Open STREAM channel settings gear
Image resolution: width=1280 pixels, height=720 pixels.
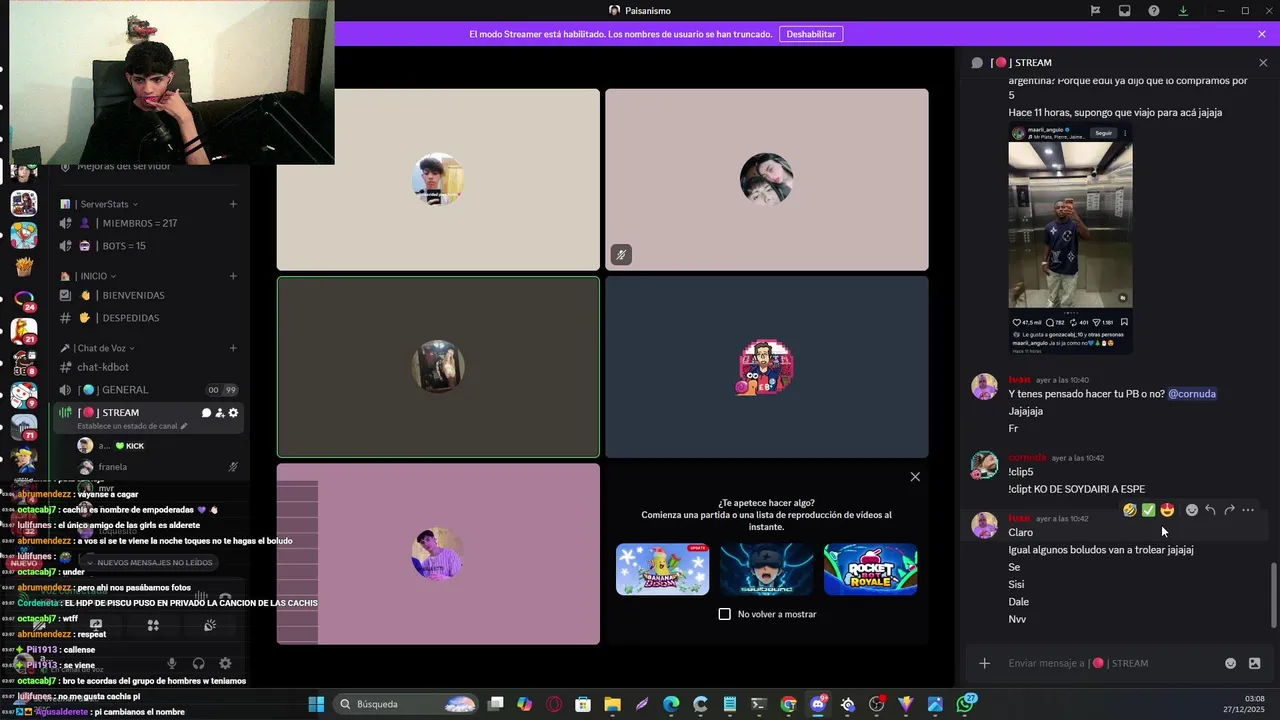pos(233,413)
